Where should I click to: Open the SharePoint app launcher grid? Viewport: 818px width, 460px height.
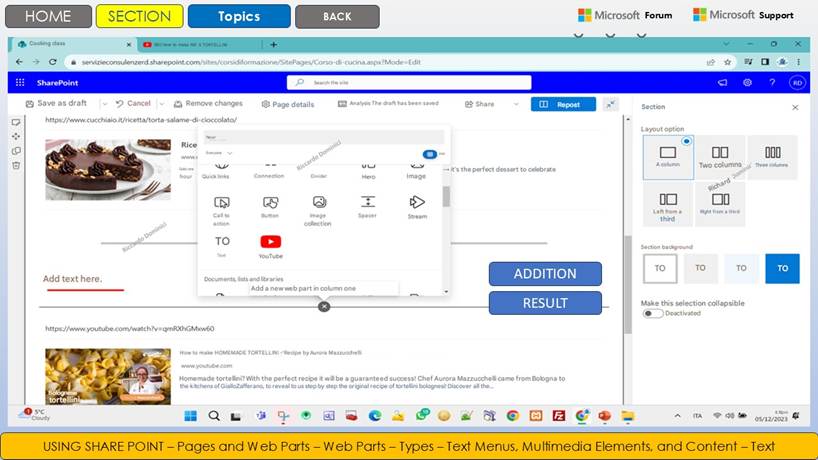click(x=20, y=82)
